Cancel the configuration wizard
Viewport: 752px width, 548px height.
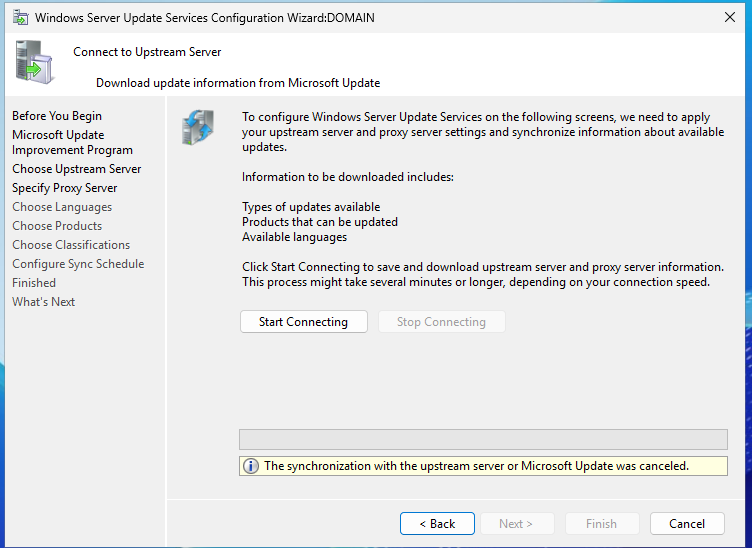(x=687, y=524)
